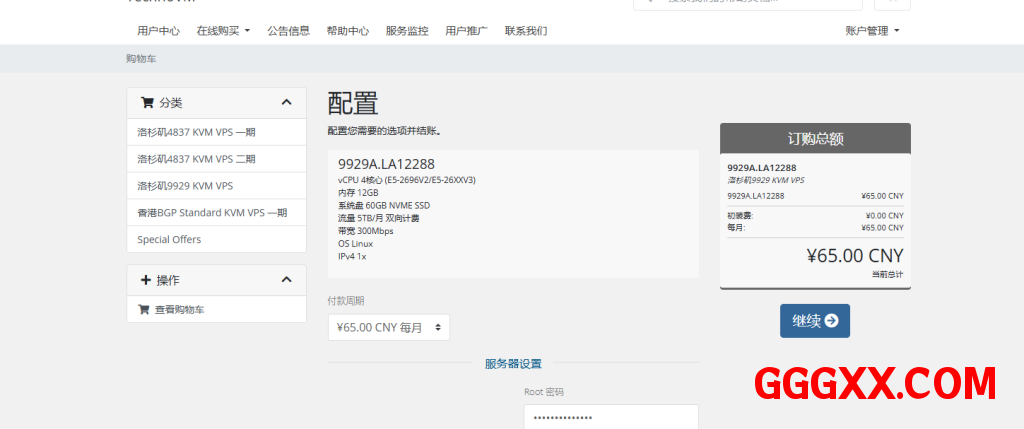Collapse the 分类 panel using its chevron
Viewport: 1024px width, 429px height.
point(286,103)
